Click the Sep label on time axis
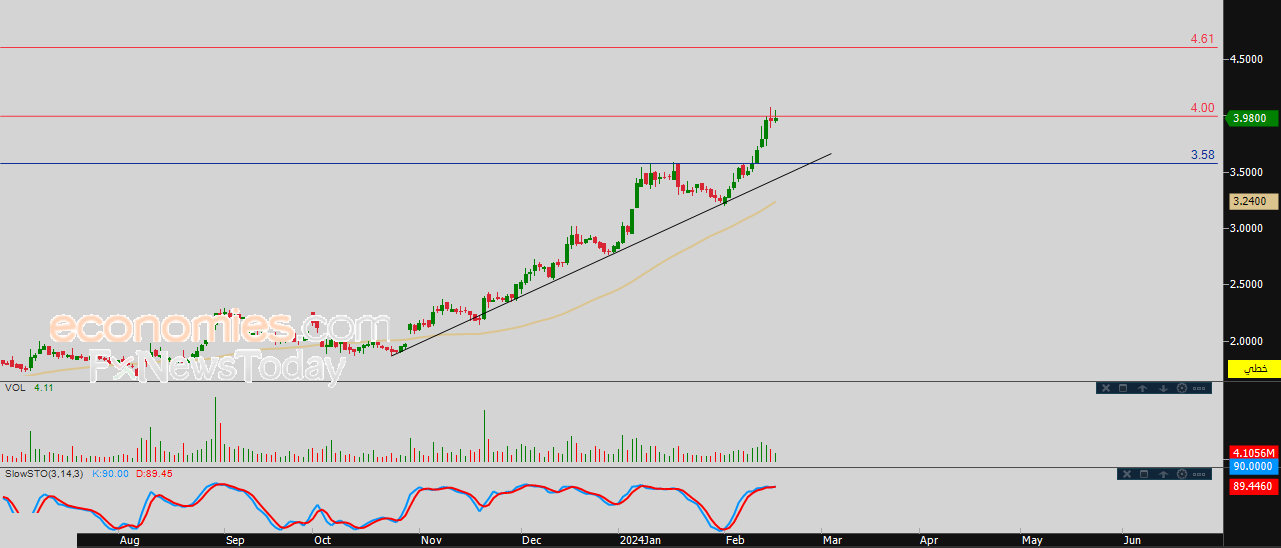 click(234, 540)
